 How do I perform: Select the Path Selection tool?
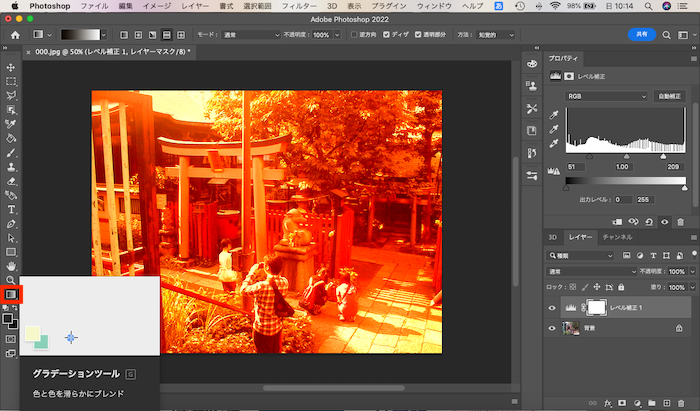(x=11, y=238)
